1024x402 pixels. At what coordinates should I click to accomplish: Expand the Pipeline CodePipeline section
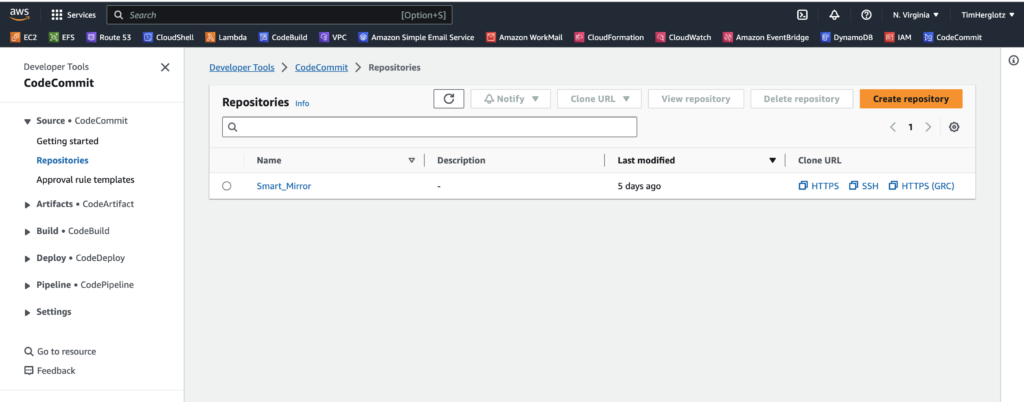pyautogui.click(x=27, y=286)
